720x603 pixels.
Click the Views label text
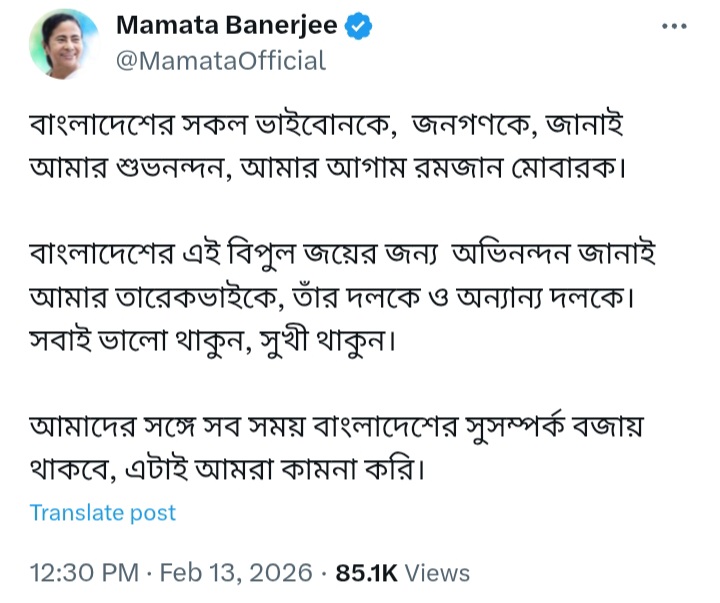point(438,573)
